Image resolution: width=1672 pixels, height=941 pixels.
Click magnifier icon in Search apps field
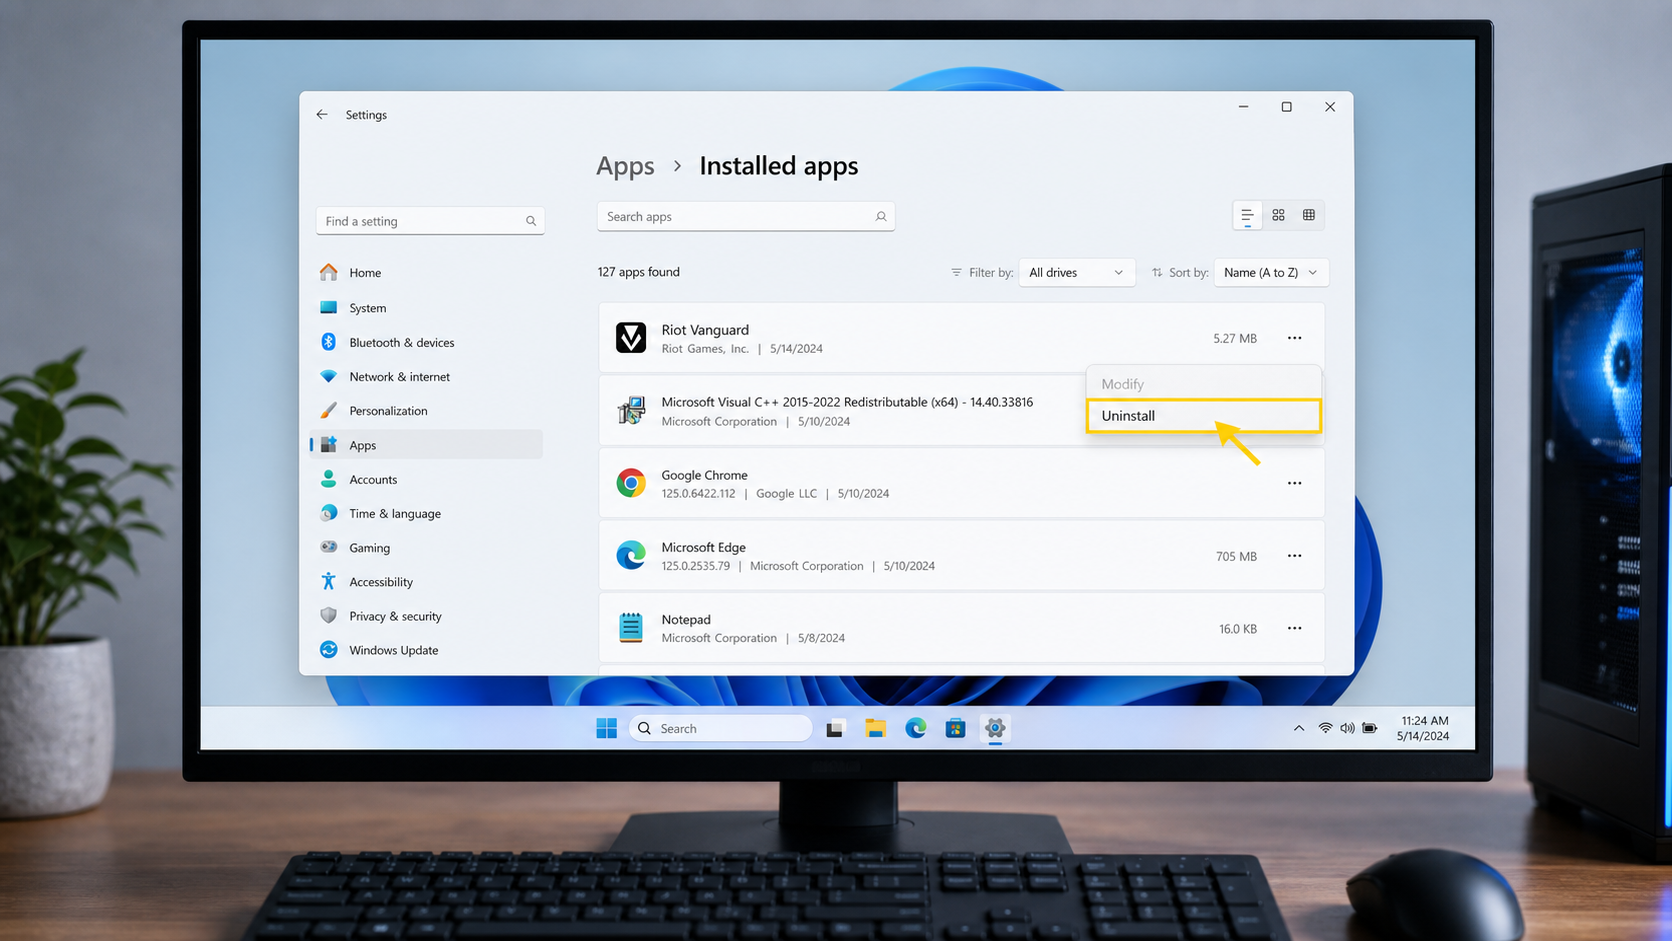881,217
